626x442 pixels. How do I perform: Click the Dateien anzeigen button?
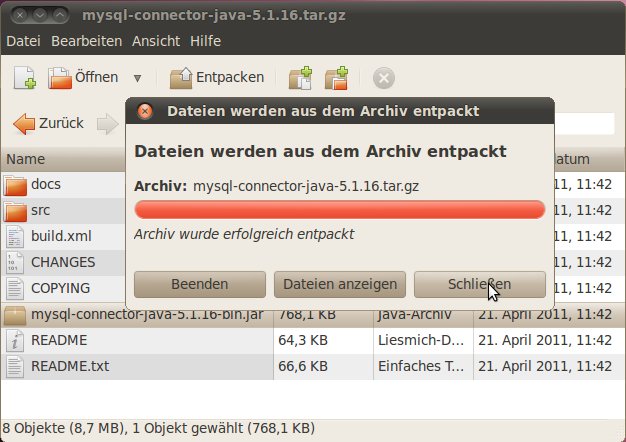pyautogui.click(x=340, y=284)
